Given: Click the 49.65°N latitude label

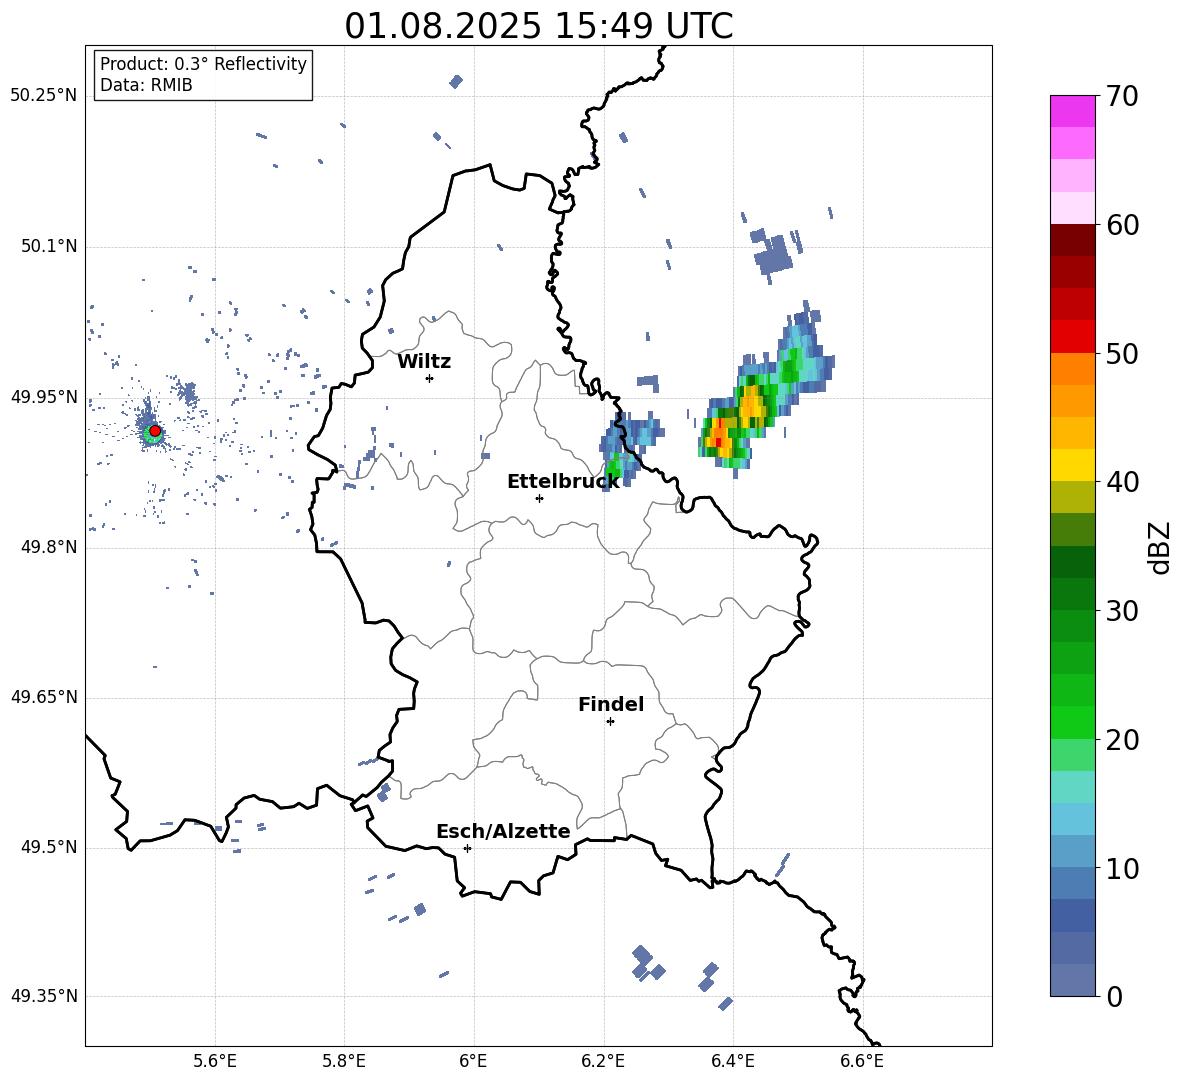Looking at the screenshot, I should coord(44,697).
